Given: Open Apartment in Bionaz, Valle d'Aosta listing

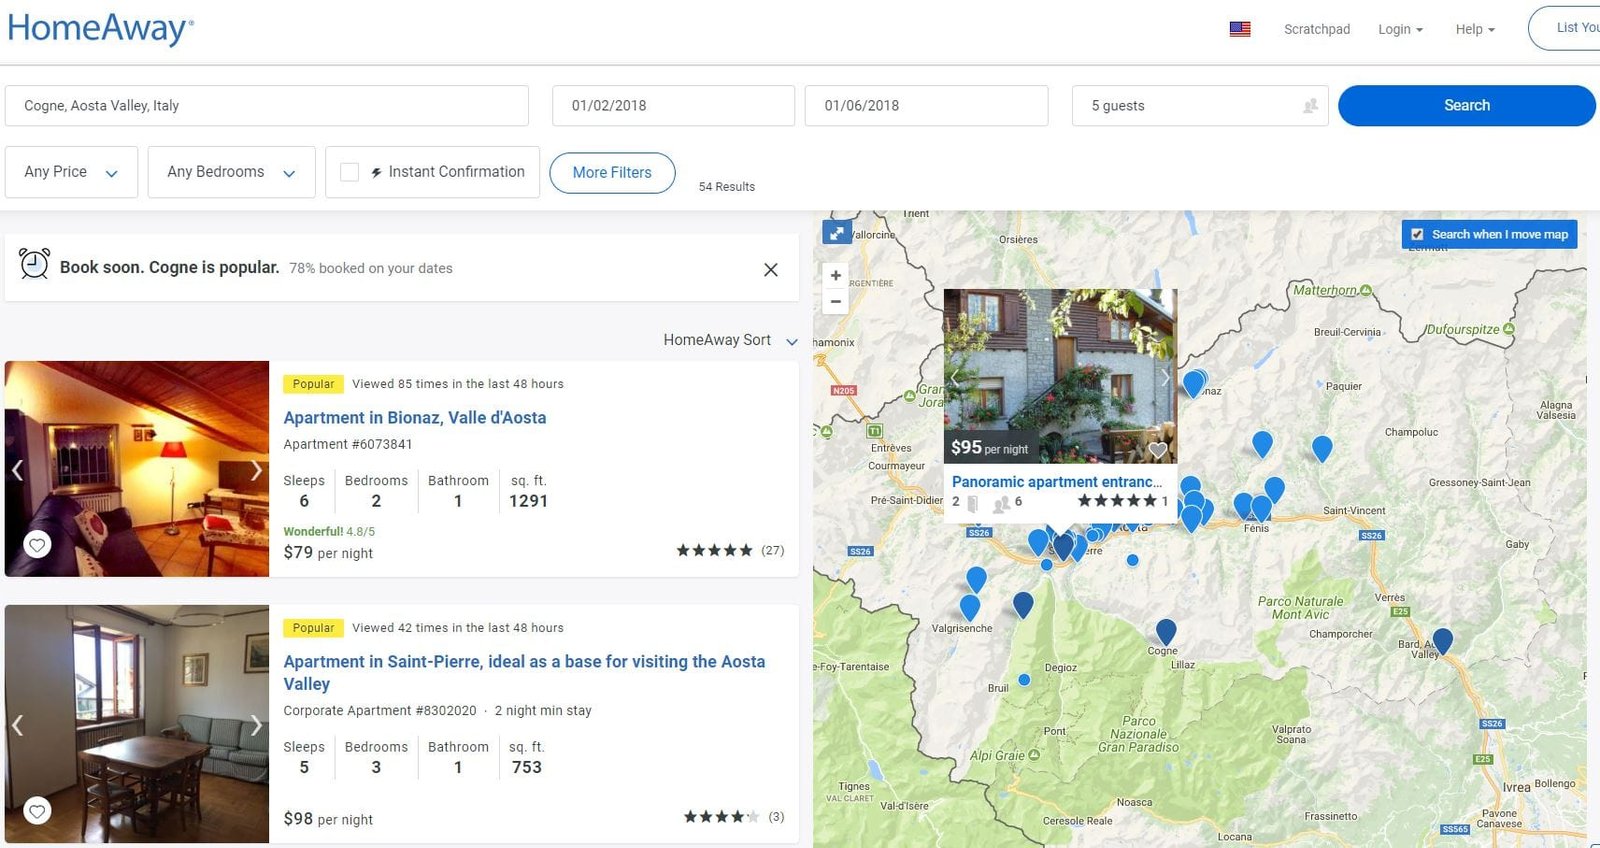Looking at the screenshot, I should pyautogui.click(x=414, y=418).
